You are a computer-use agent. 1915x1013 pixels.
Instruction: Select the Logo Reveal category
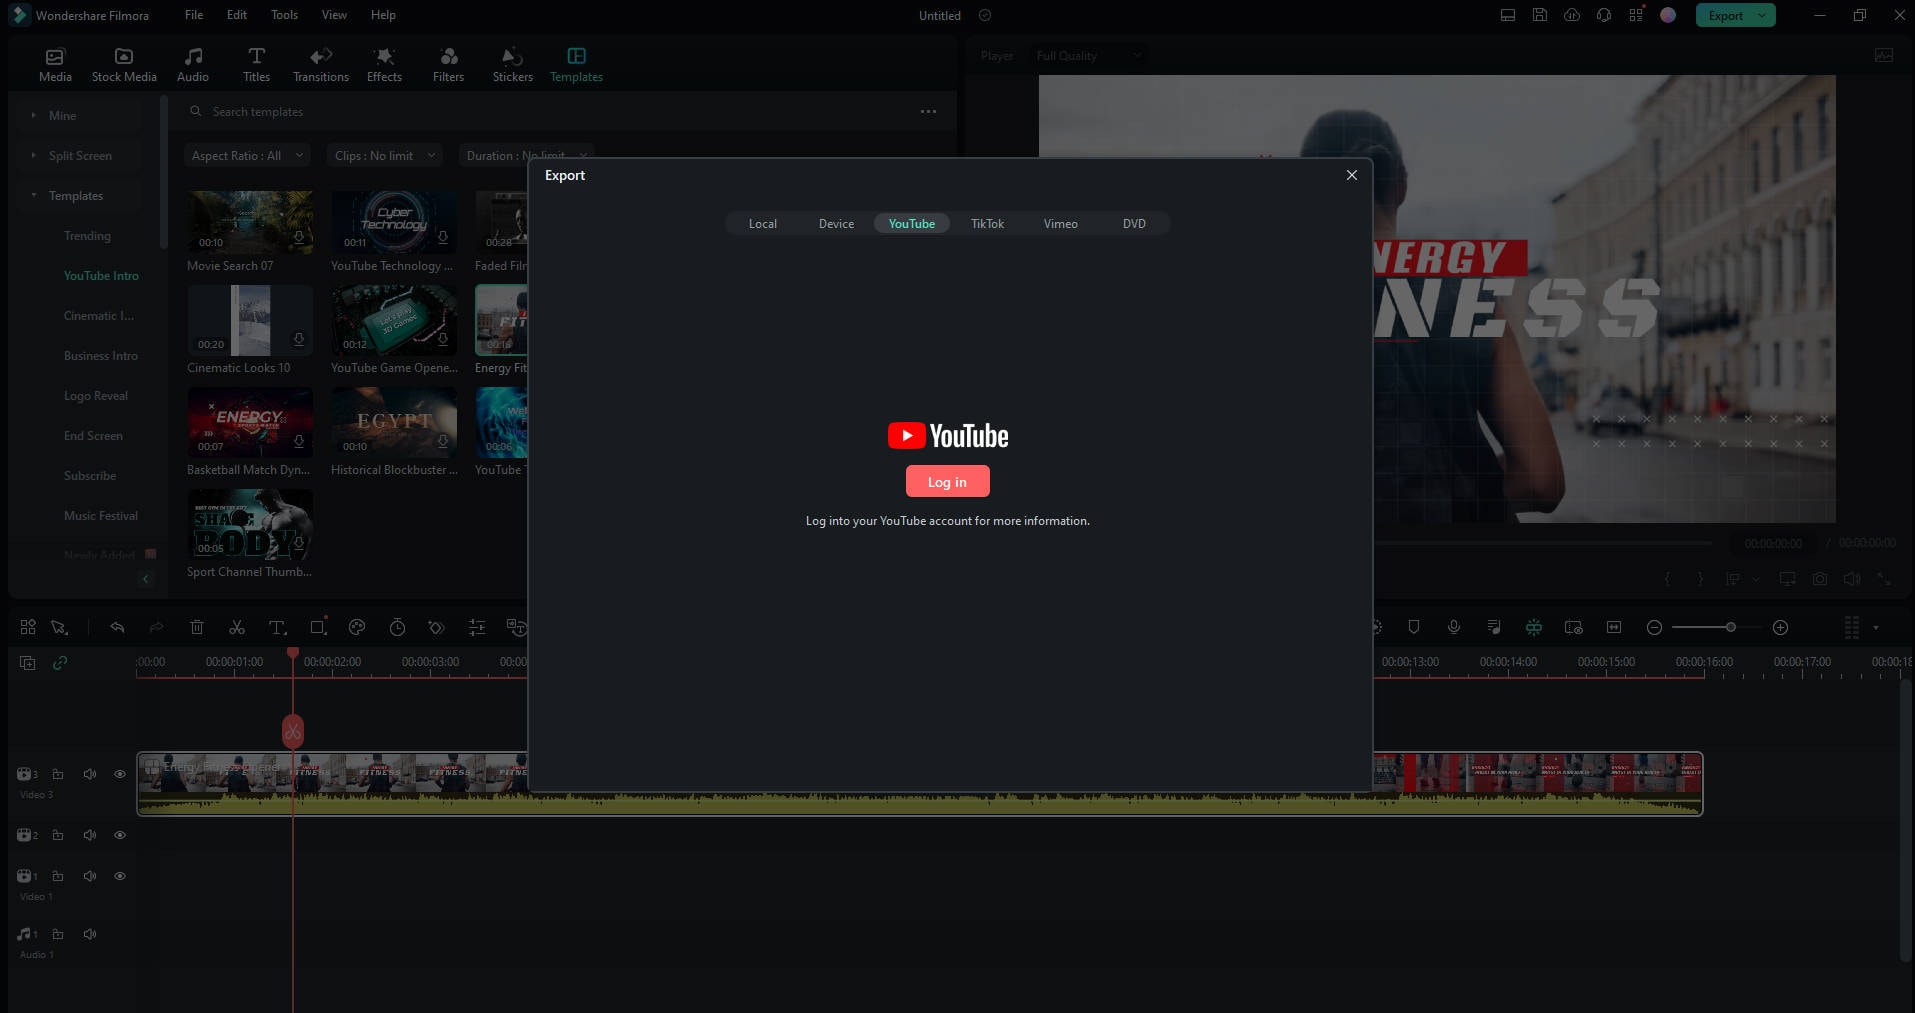95,396
